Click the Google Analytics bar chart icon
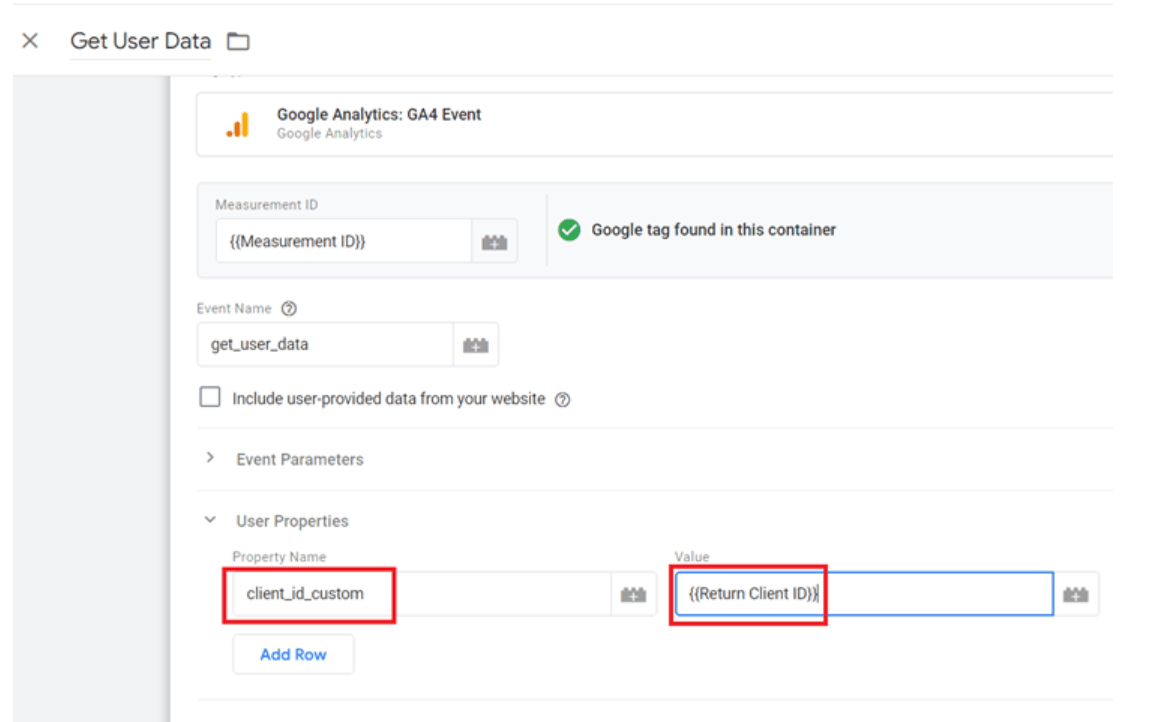Viewport: 1166px width, 722px height. click(238, 124)
